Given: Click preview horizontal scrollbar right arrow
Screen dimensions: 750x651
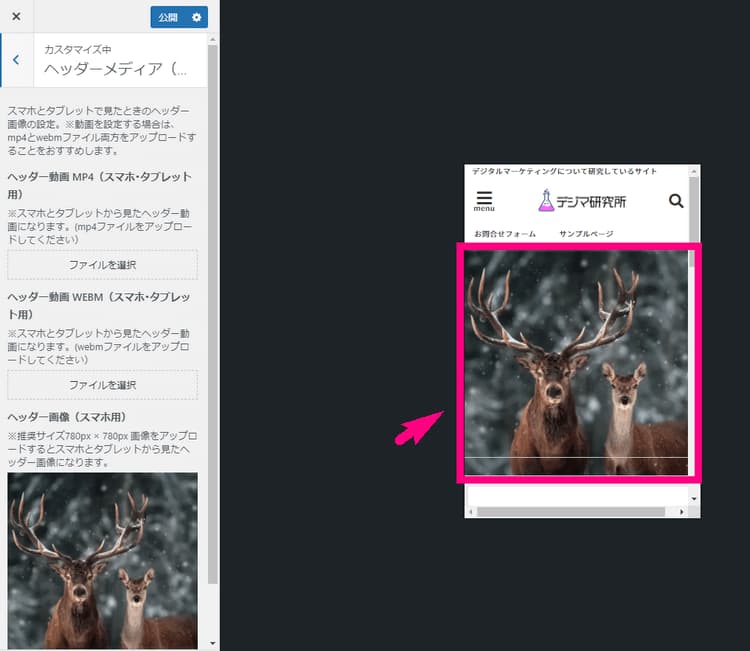Looking at the screenshot, I should 681,512.
